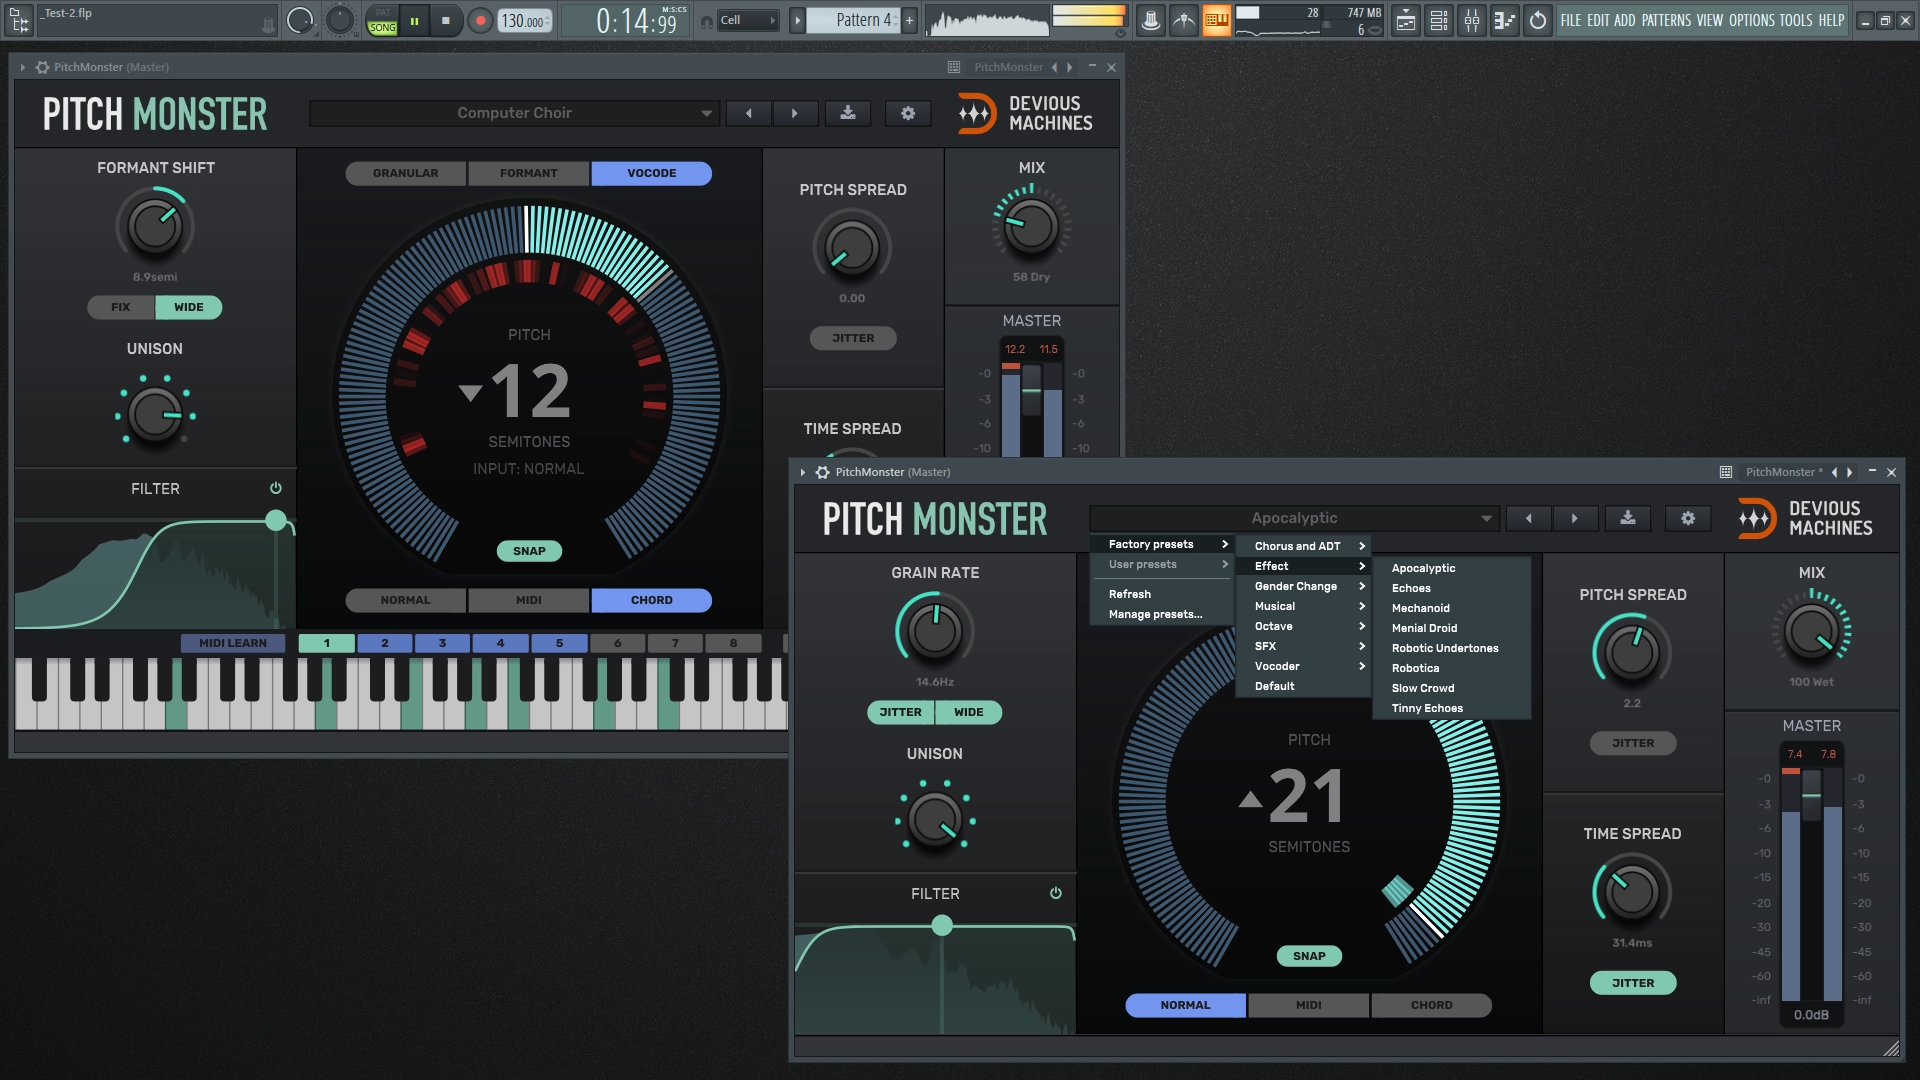Select chord slot 3 button
Viewport: 1920px width, 1080px height.
click(442, 643)
